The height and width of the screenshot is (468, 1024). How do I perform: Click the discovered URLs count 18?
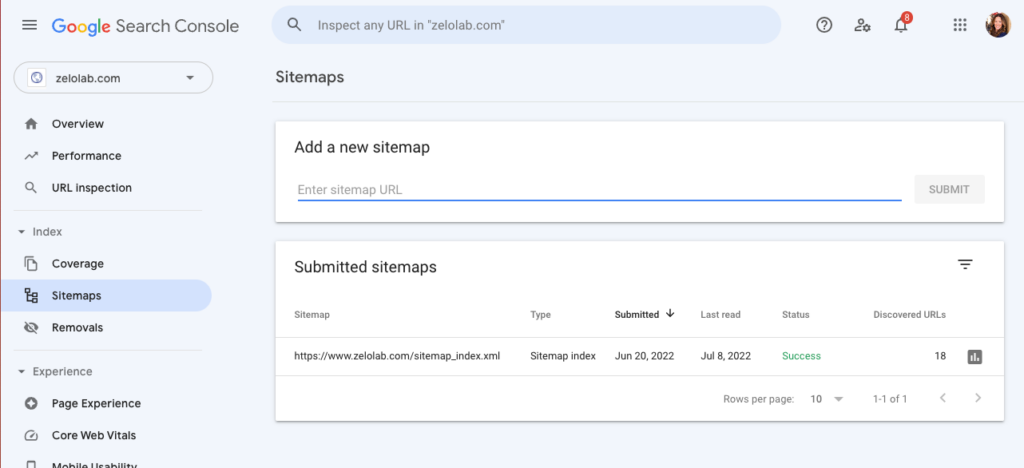click(x=940, y=356)
